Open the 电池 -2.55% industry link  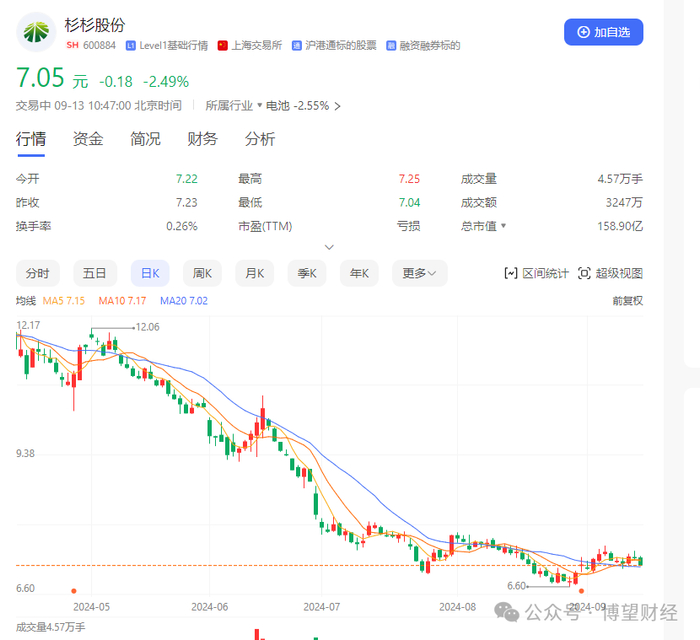pos(303,106)
